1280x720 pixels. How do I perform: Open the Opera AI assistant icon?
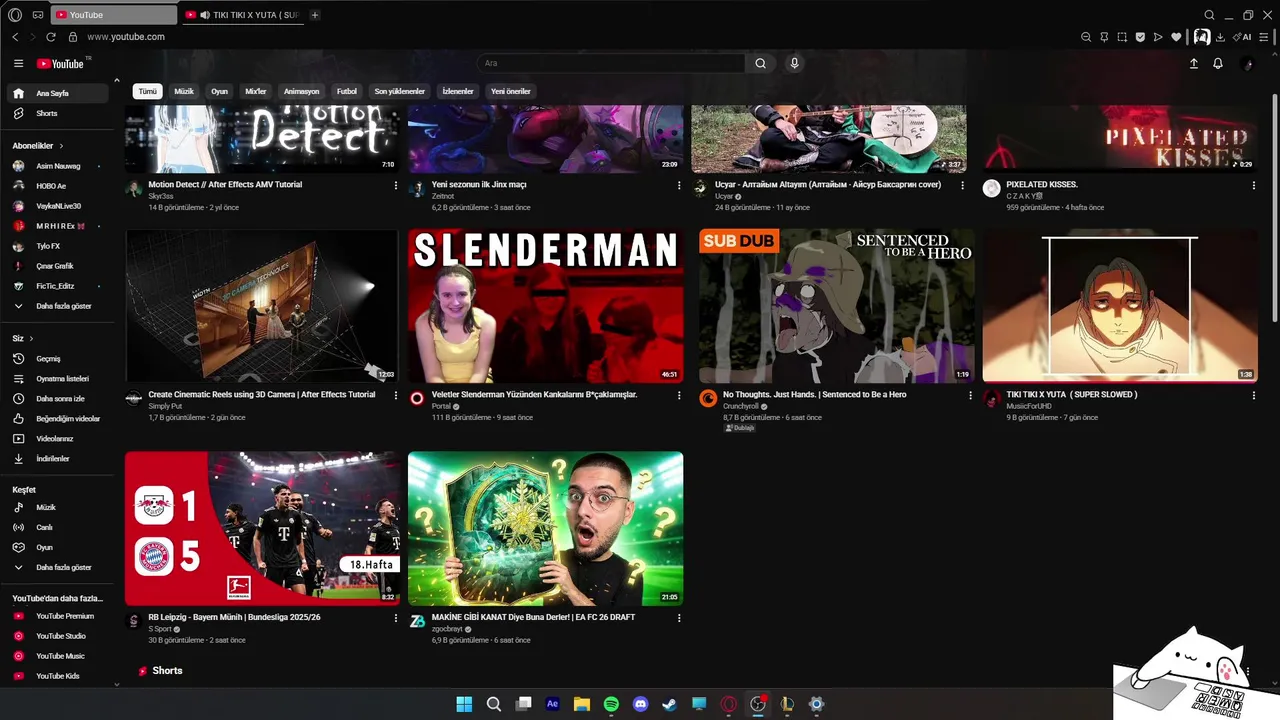[x=1243, y=37]
